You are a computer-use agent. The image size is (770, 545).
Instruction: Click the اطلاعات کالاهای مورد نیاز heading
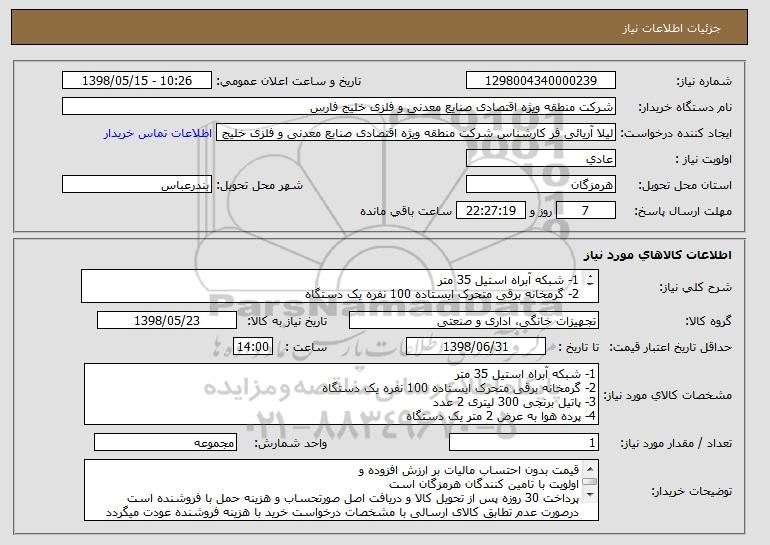(x=658, y=255)
